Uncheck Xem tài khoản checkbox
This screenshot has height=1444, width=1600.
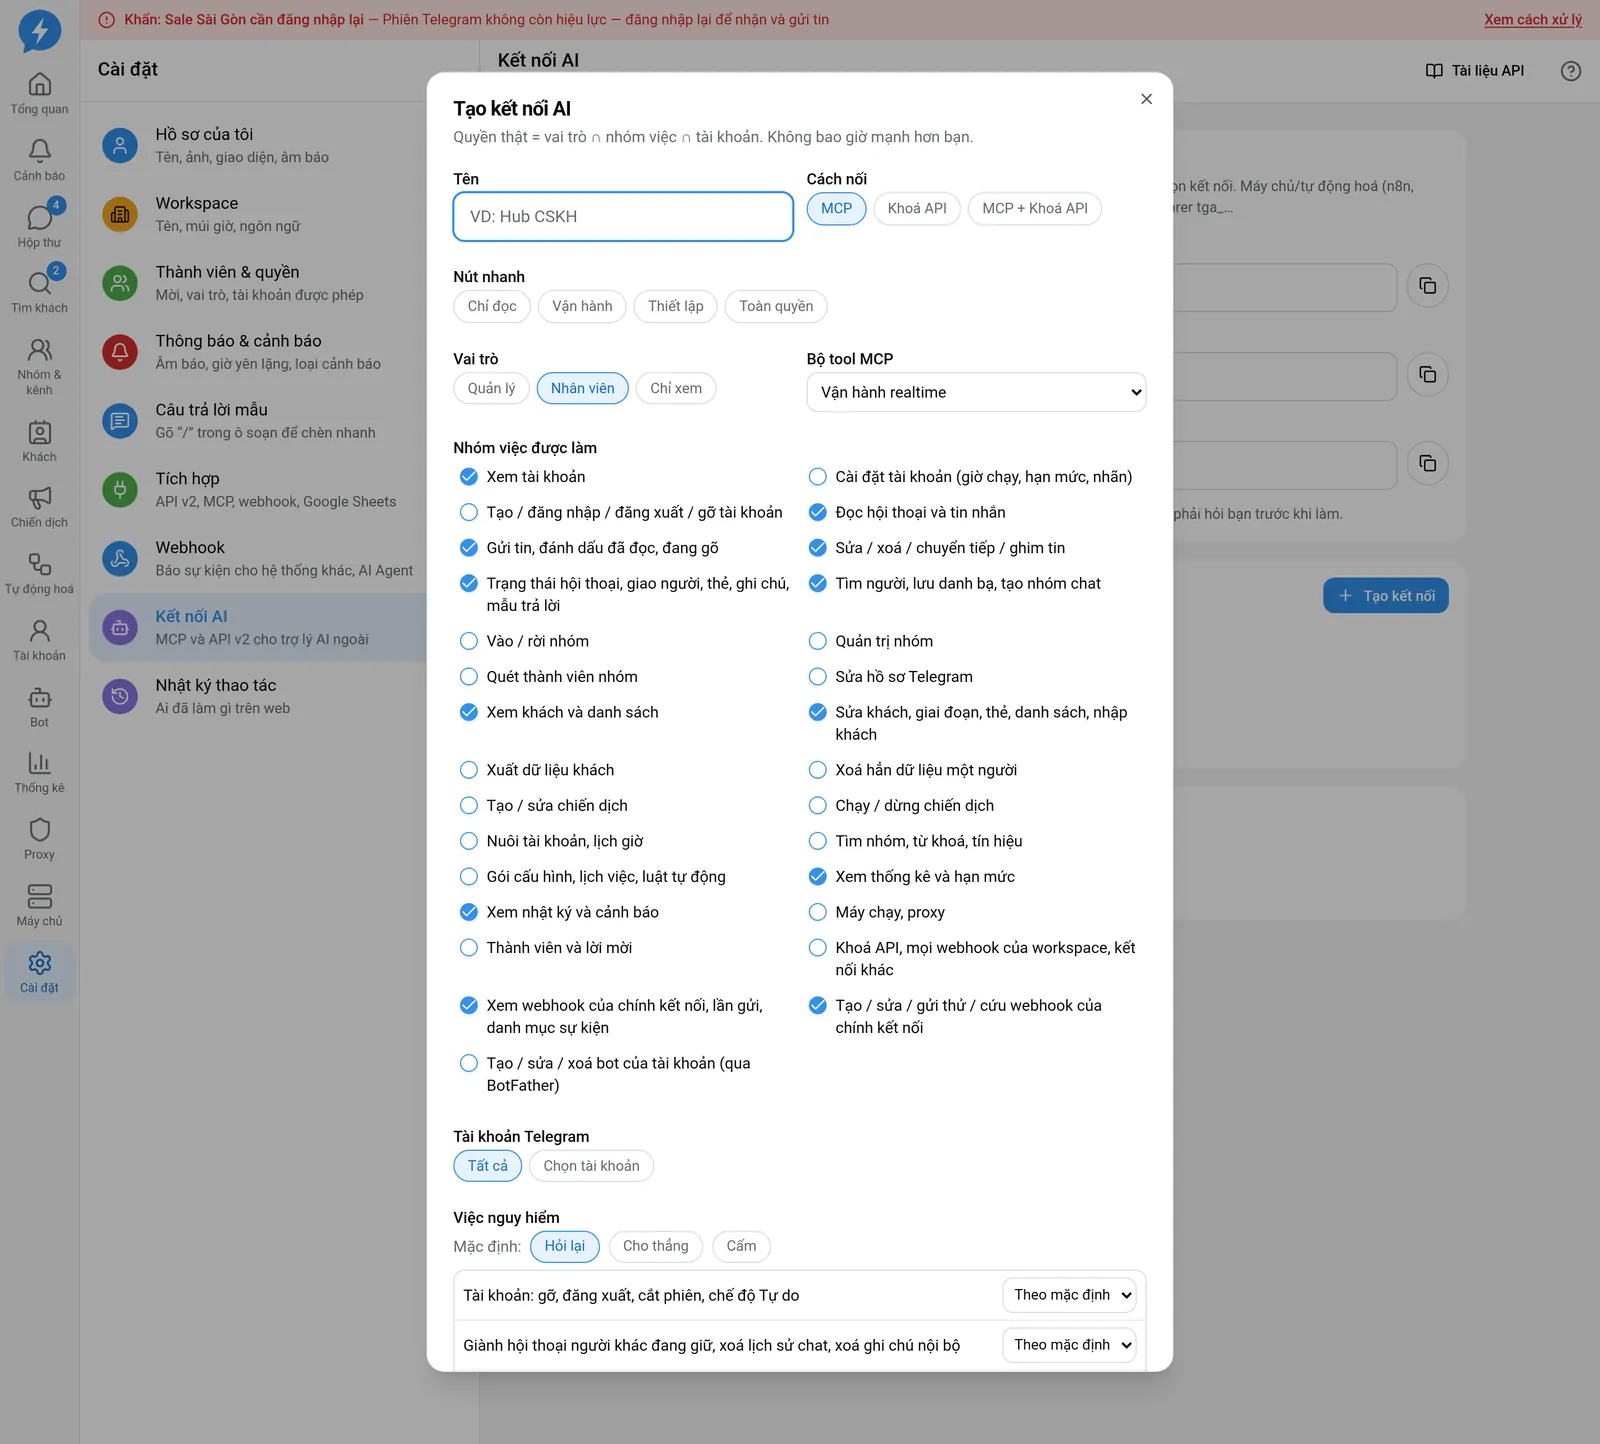point(468,477)
